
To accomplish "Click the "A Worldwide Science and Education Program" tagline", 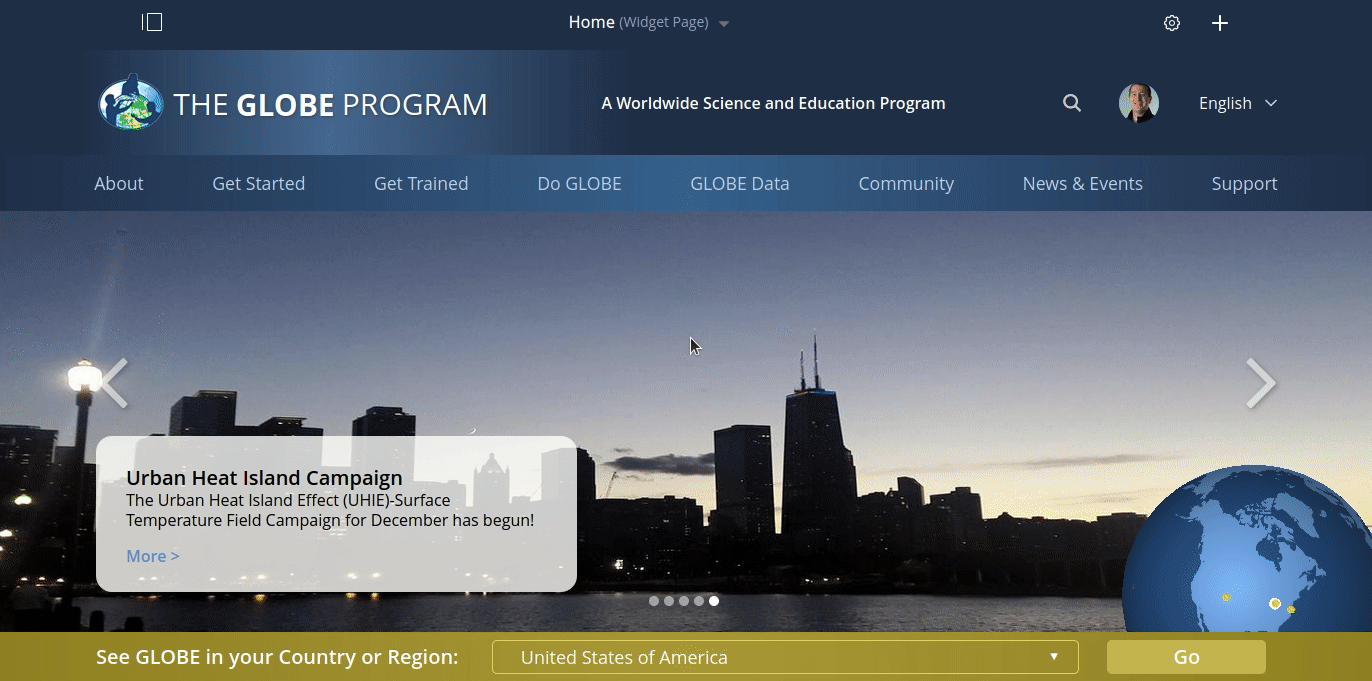I will 773,103.
